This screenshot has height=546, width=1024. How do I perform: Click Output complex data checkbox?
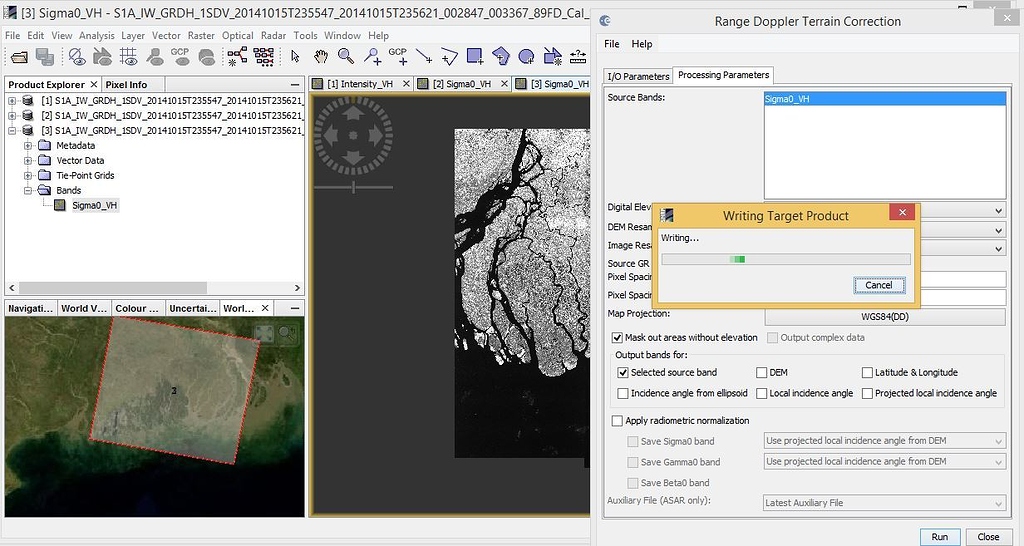773,338
